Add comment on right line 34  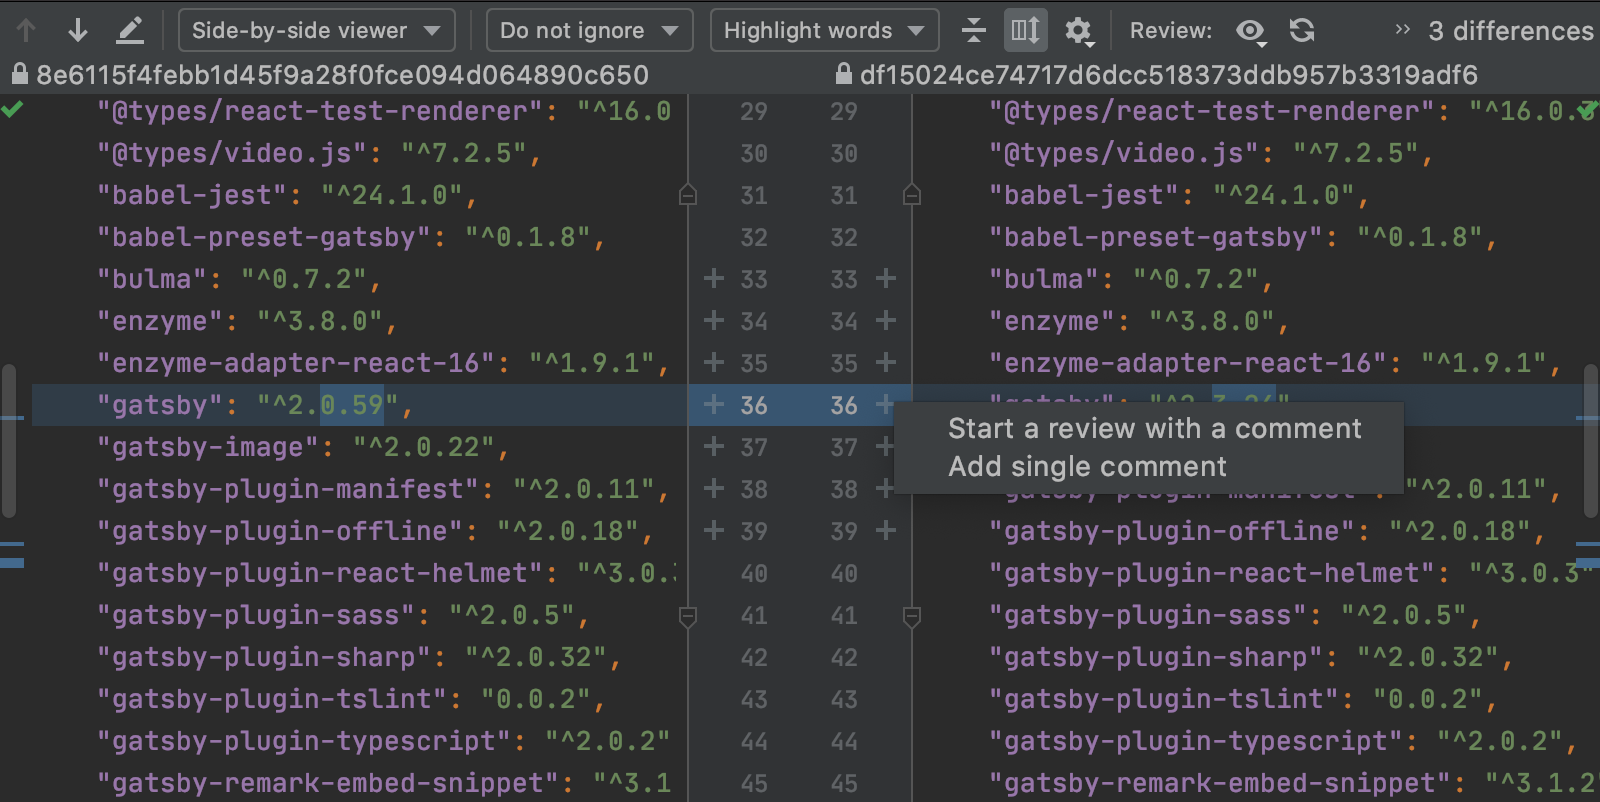886,320
